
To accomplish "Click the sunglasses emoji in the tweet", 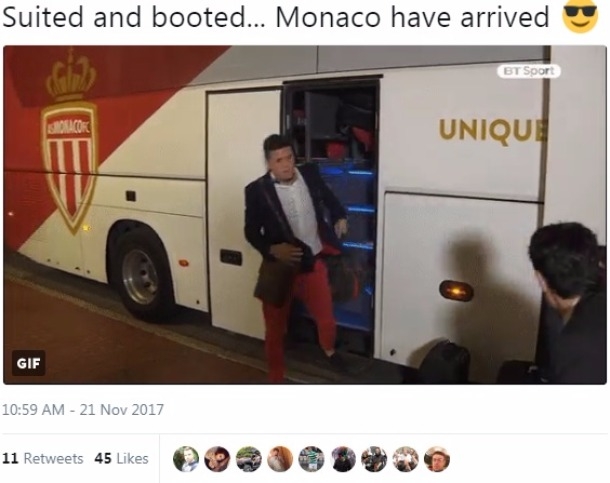I will point(580,16).
